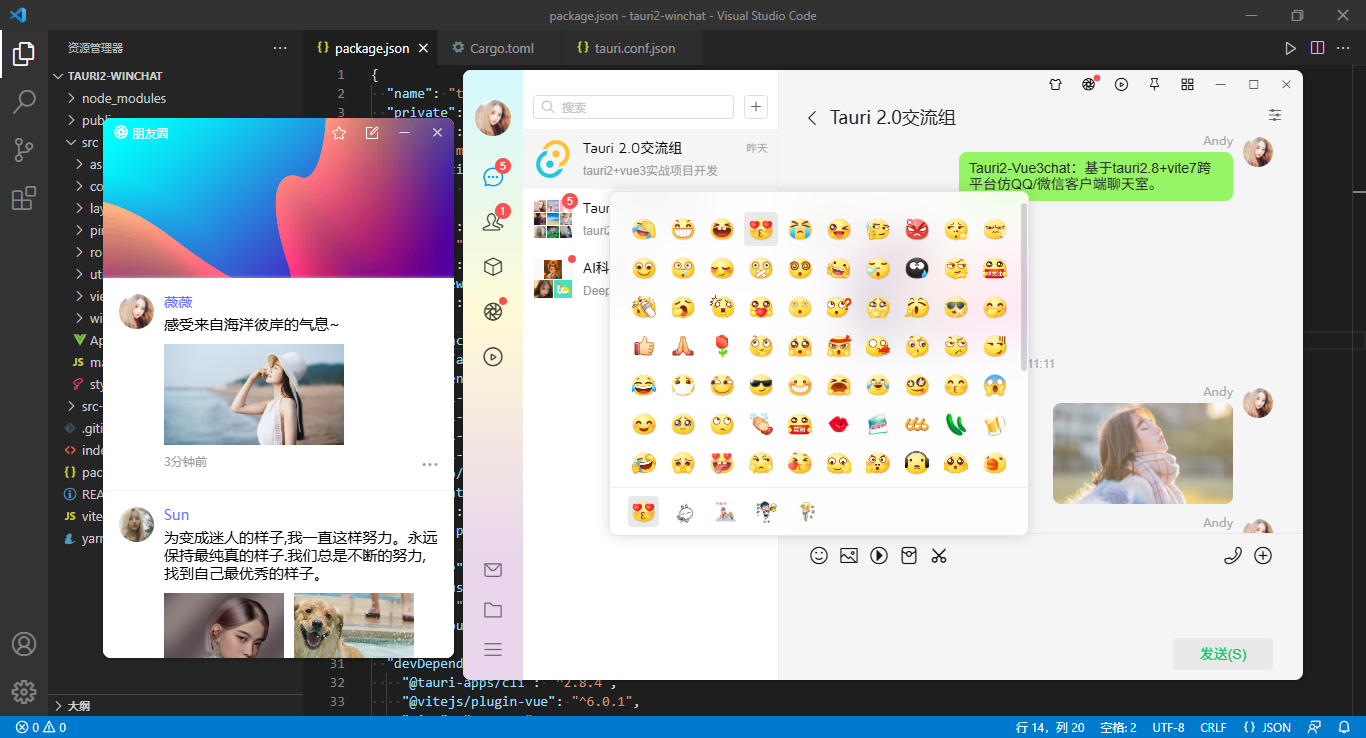Open Sun's profile name link
This screenshot has width=1366, height=738.
click(x=176, y=515)
